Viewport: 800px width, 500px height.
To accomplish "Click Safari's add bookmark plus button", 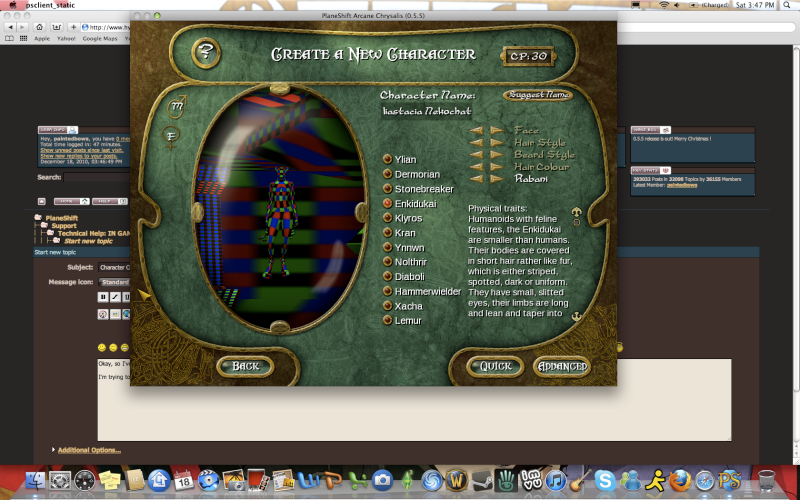I will click(x=73, y=27).
